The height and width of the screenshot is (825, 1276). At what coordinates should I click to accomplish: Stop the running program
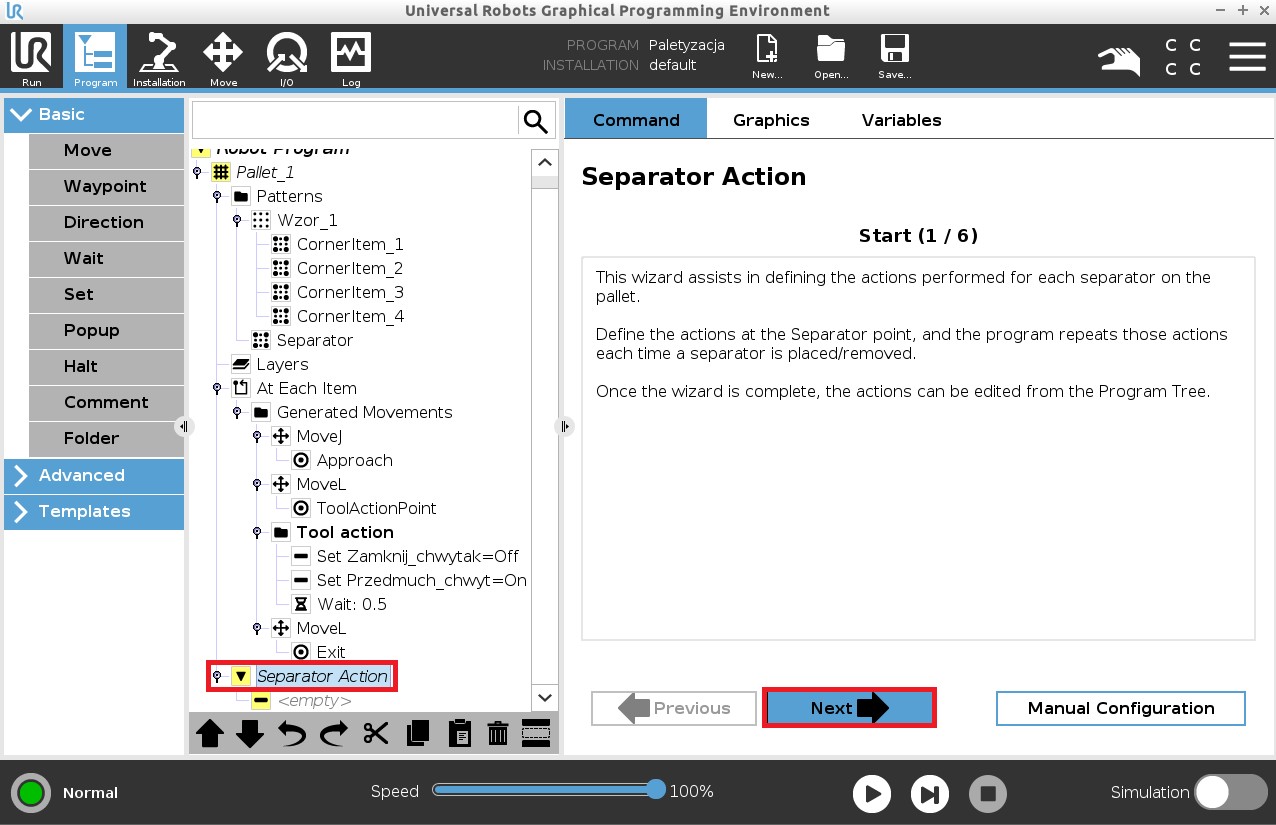[988, 794]
